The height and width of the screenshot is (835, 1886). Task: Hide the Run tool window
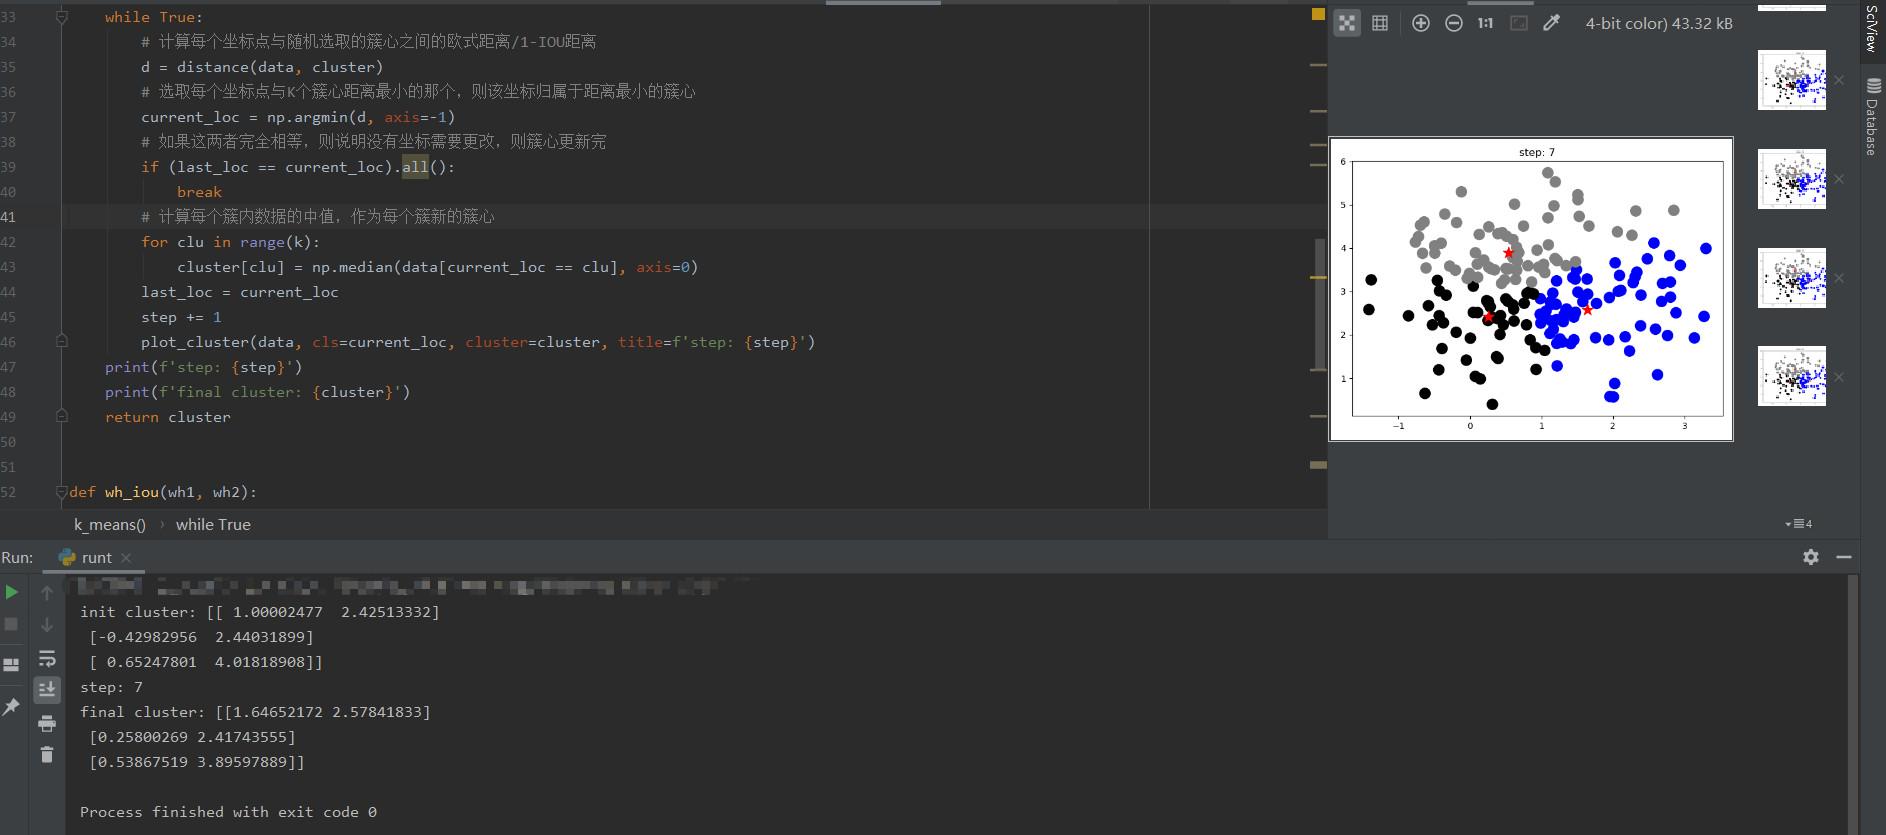pyautogui.click(x=1844, y=557)
